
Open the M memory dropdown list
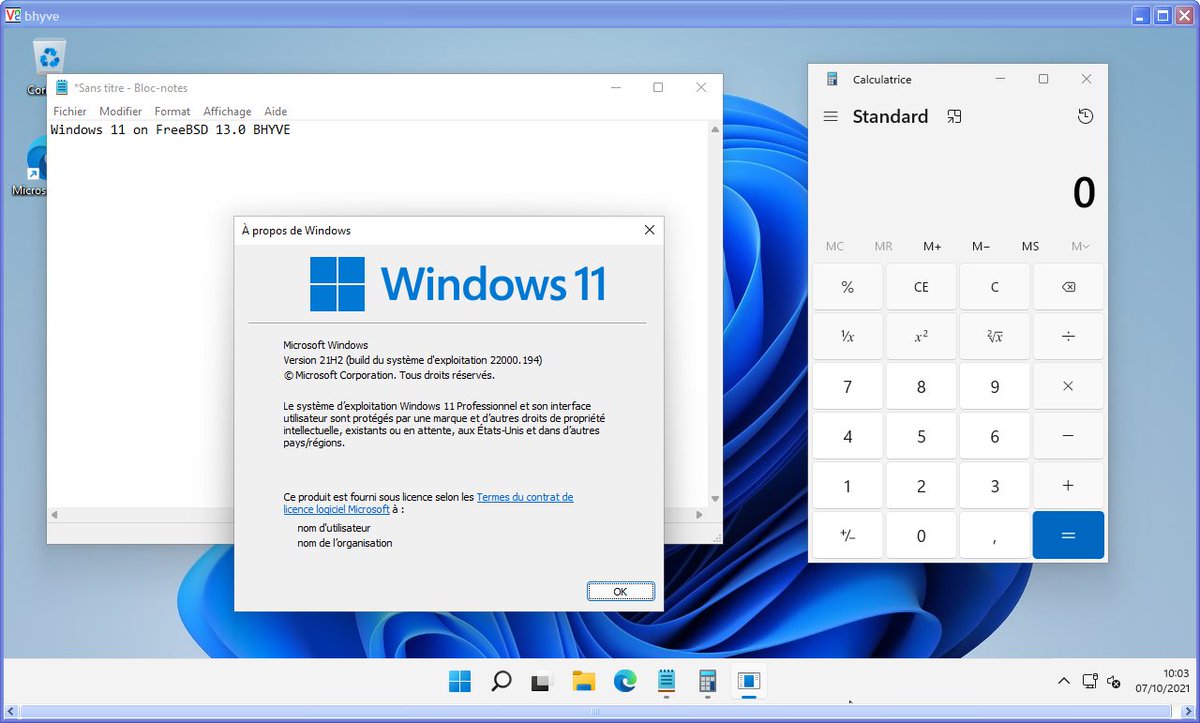click(1080, 246)
